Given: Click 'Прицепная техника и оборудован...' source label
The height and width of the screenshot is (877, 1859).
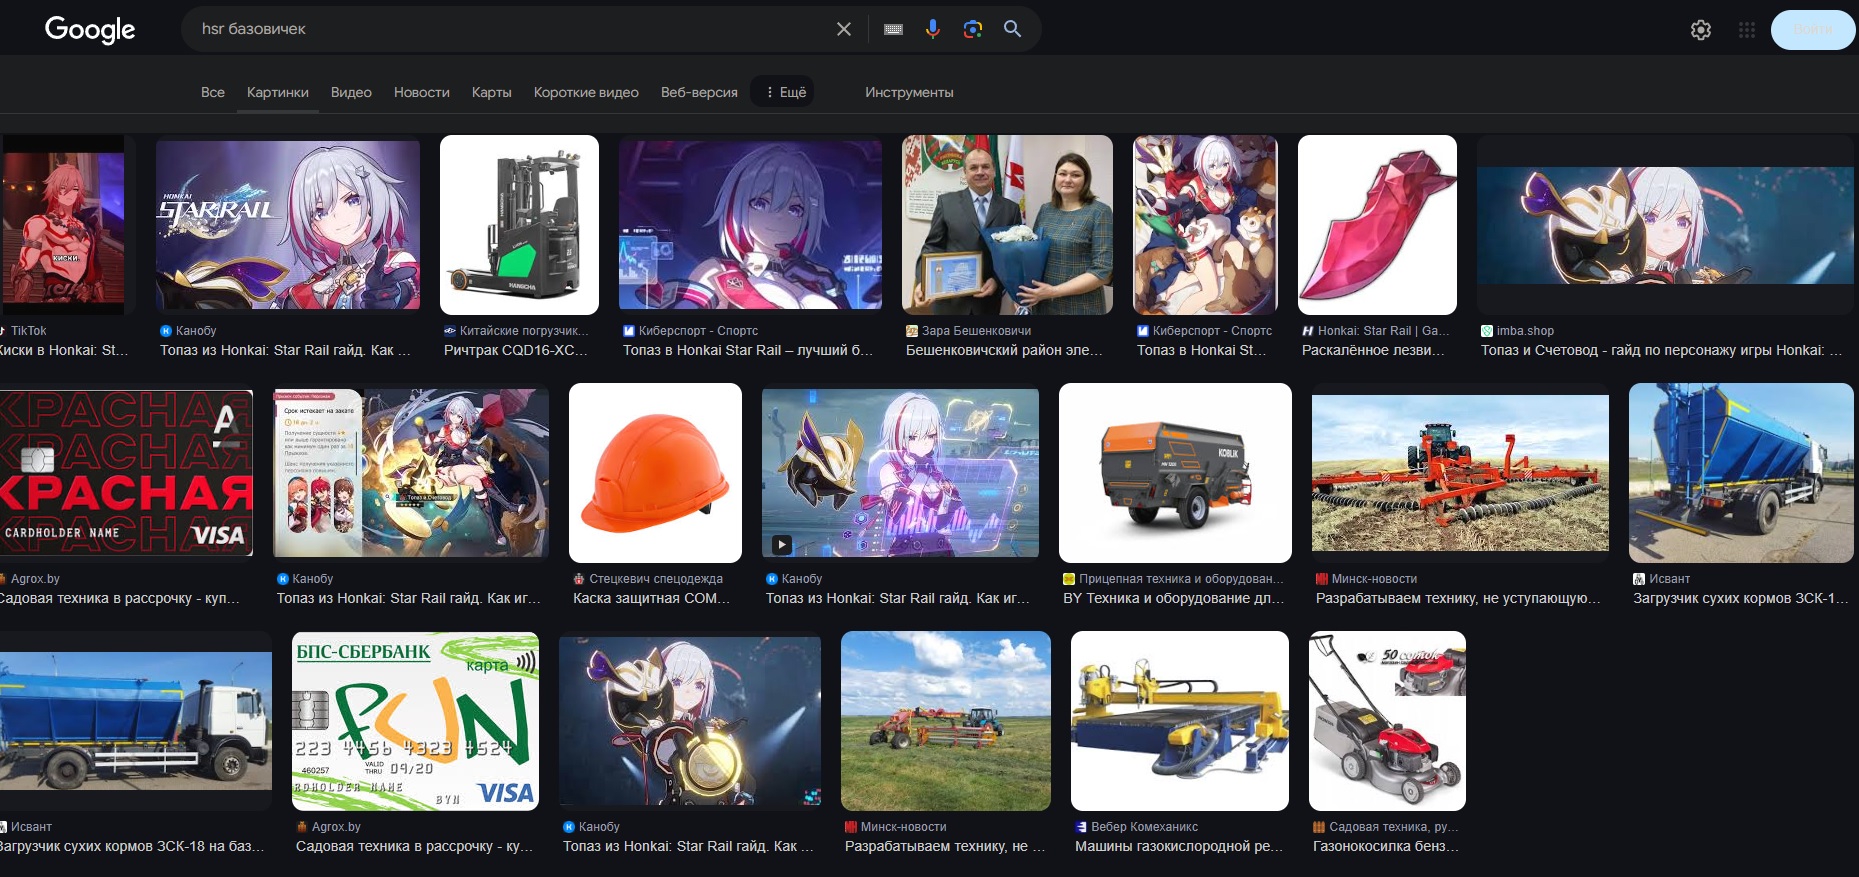Looking at the screenshot, I should pyautogui.click(x=1181, y=579).
